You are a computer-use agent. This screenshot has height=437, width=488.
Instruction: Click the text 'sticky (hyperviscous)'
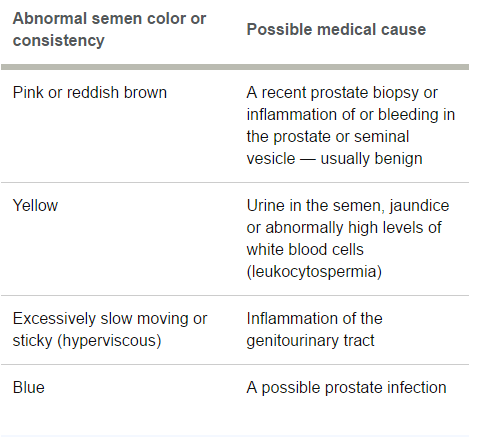click(x=87, y=340)
